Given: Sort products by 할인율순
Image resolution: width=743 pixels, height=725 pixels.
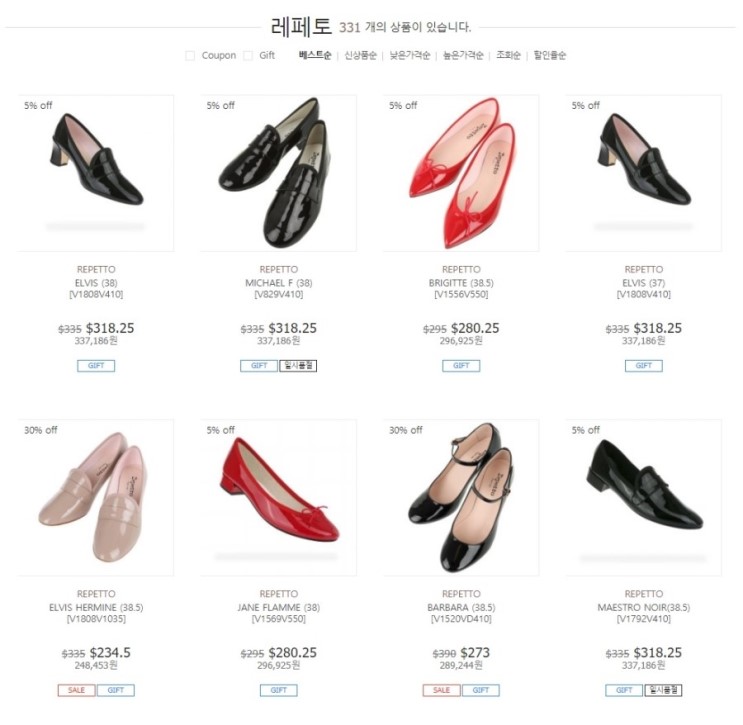Looking at the screenshot, I should tap(550, 55).
